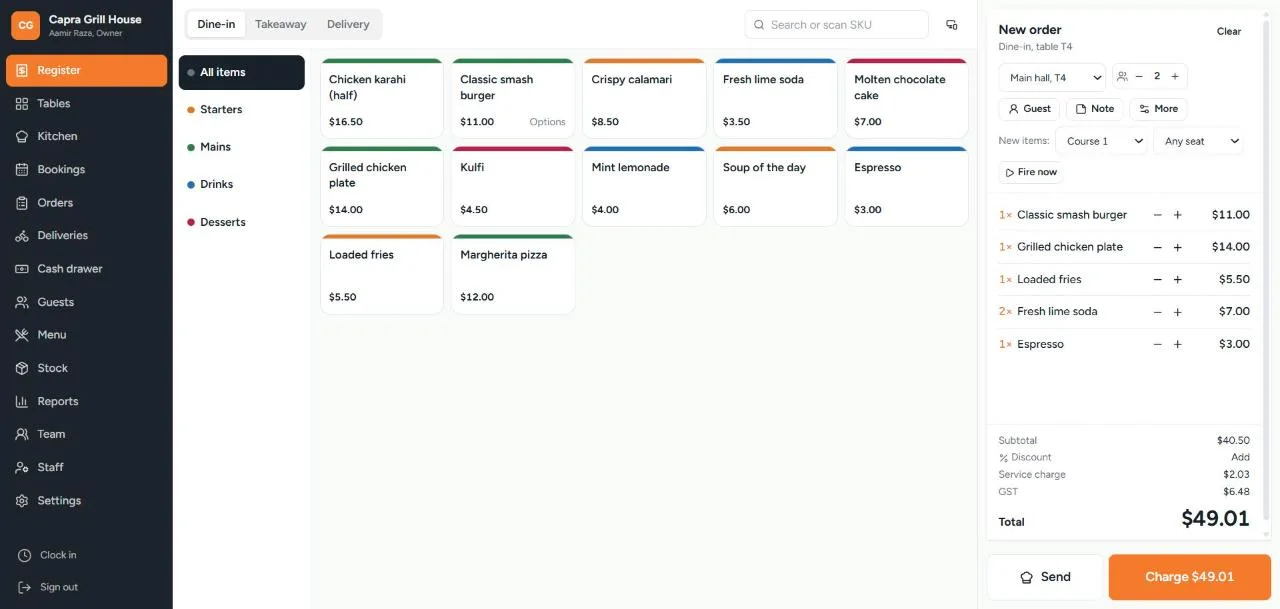Increase Espresso quantity in order
Screen dimensions: 1280x609
1178,344
